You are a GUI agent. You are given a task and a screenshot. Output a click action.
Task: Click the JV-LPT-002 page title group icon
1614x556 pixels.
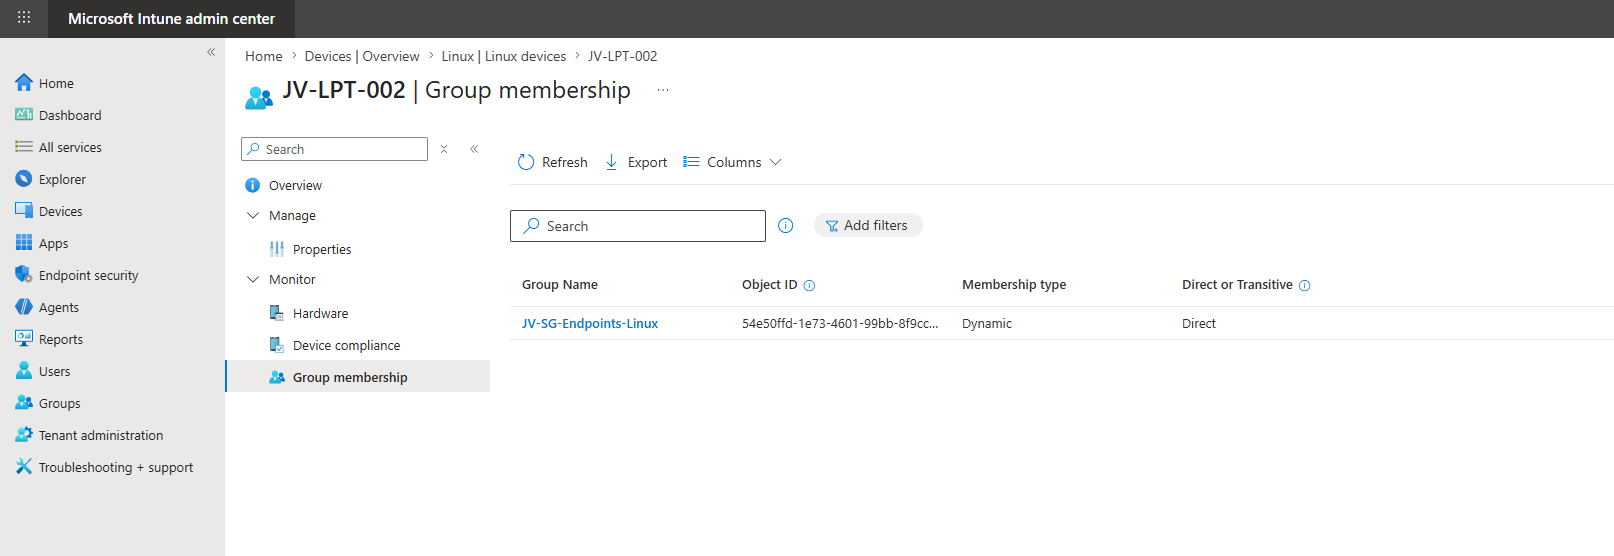[x=259, y=97]
